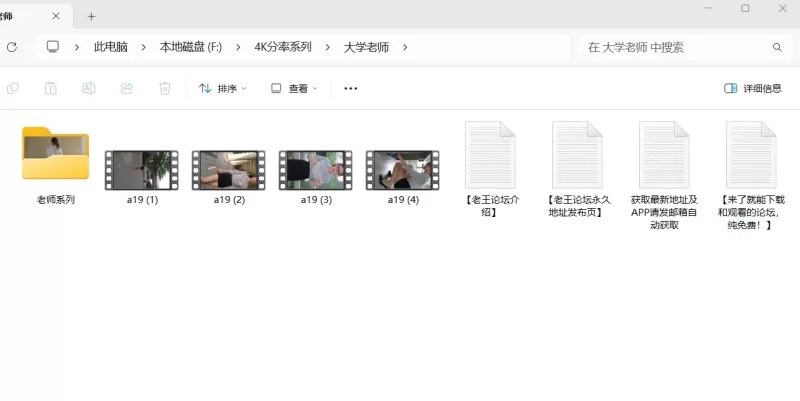Click the a19 (2) file name
This screenshot has width=800, height=401.
click(229, 199)
